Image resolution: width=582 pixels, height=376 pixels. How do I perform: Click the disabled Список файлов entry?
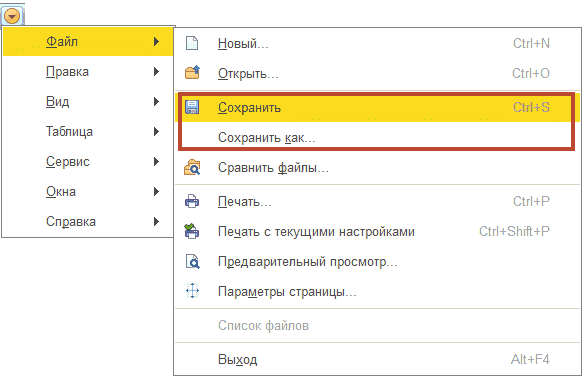377,325
